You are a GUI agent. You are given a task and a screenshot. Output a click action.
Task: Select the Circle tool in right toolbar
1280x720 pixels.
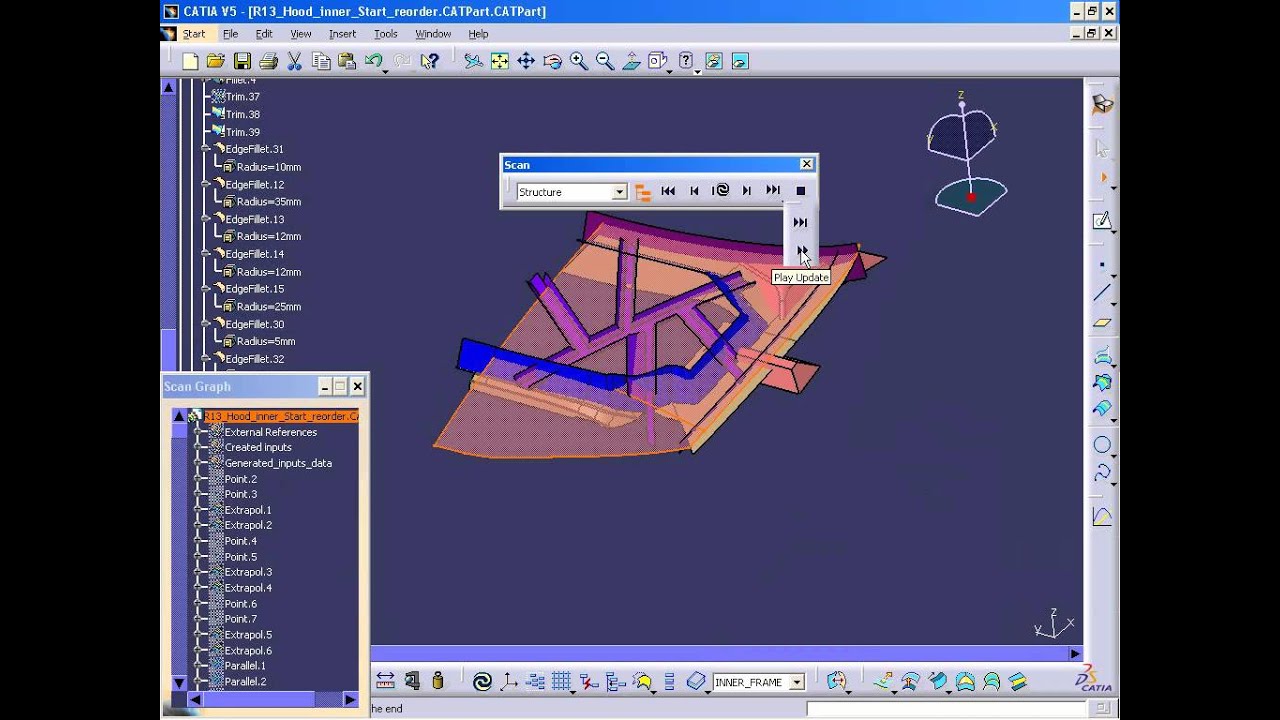point(1102,445)
